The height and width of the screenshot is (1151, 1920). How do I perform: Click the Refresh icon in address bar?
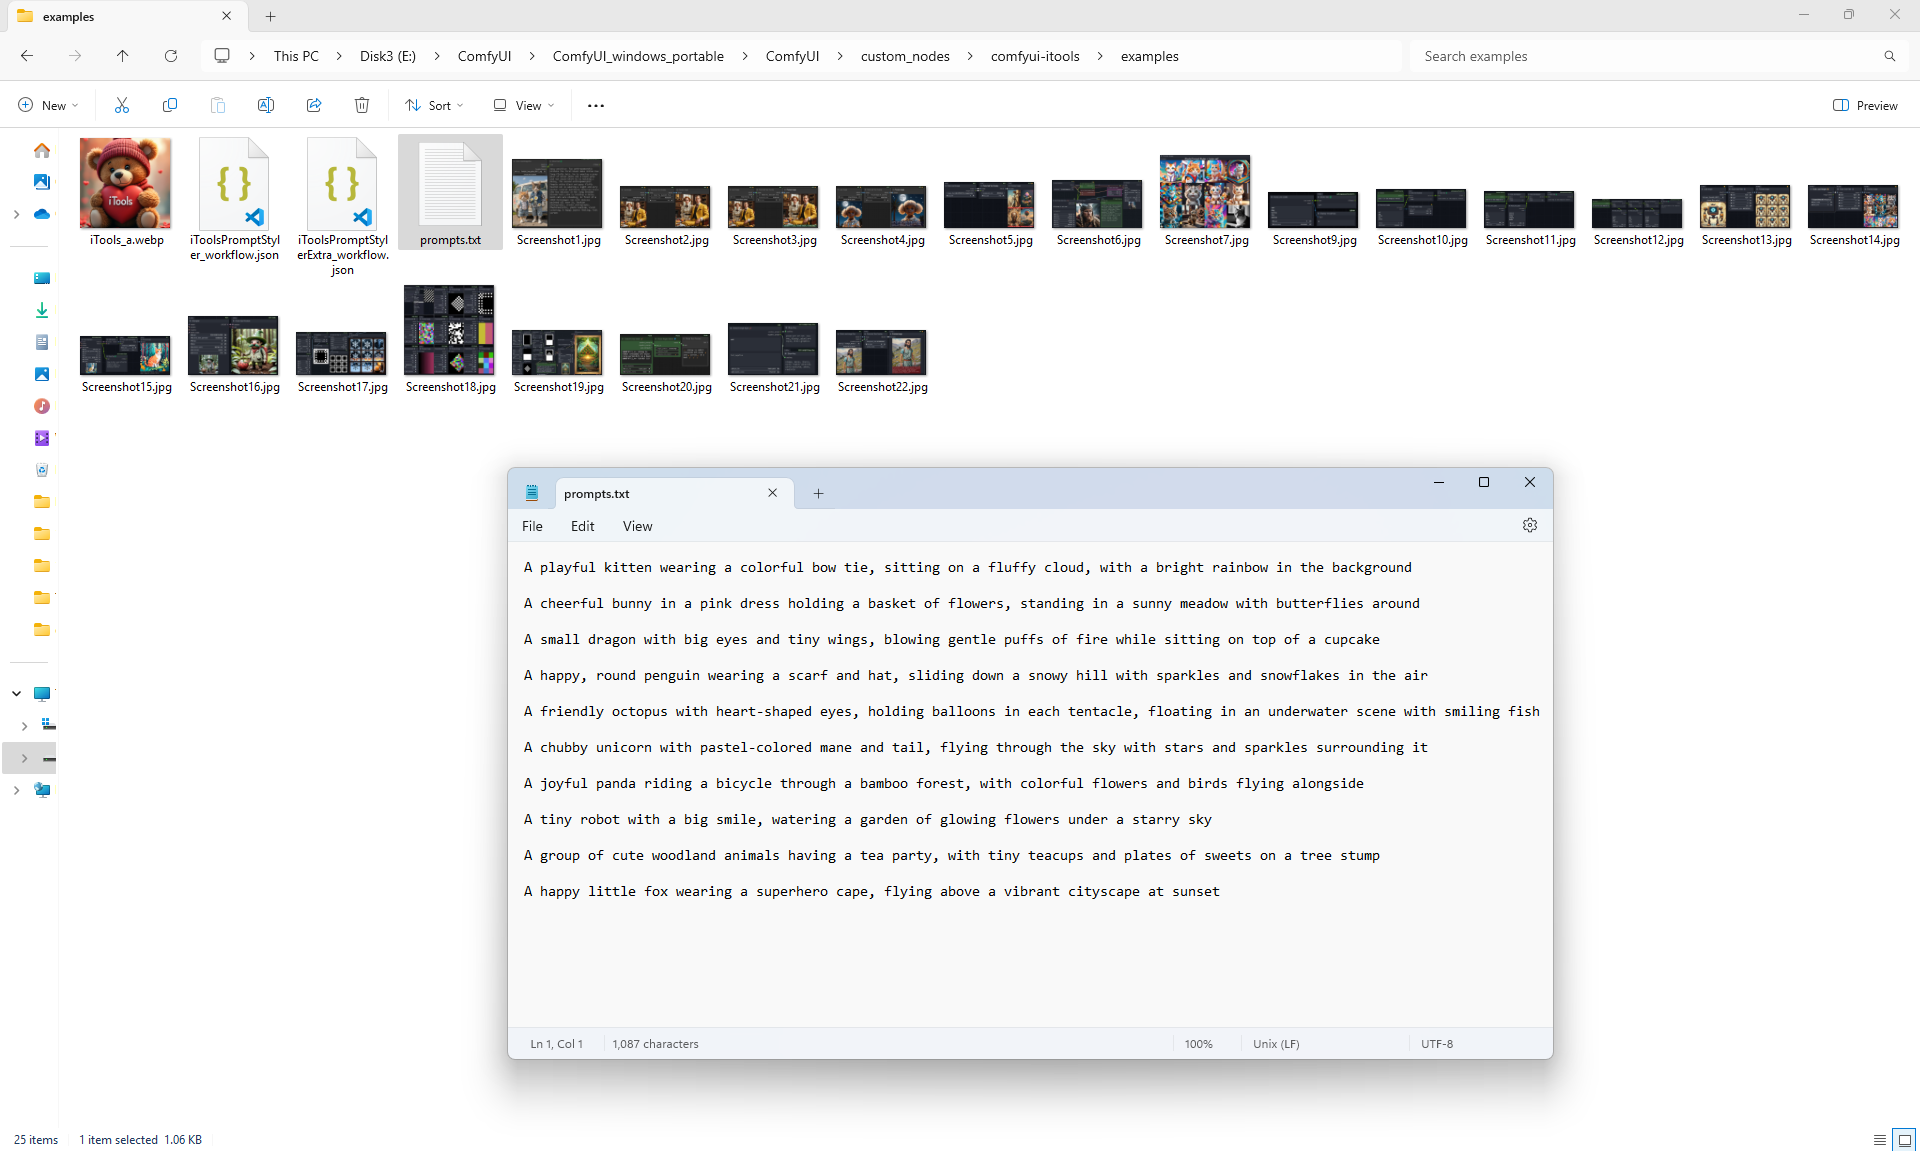(171, 56)
